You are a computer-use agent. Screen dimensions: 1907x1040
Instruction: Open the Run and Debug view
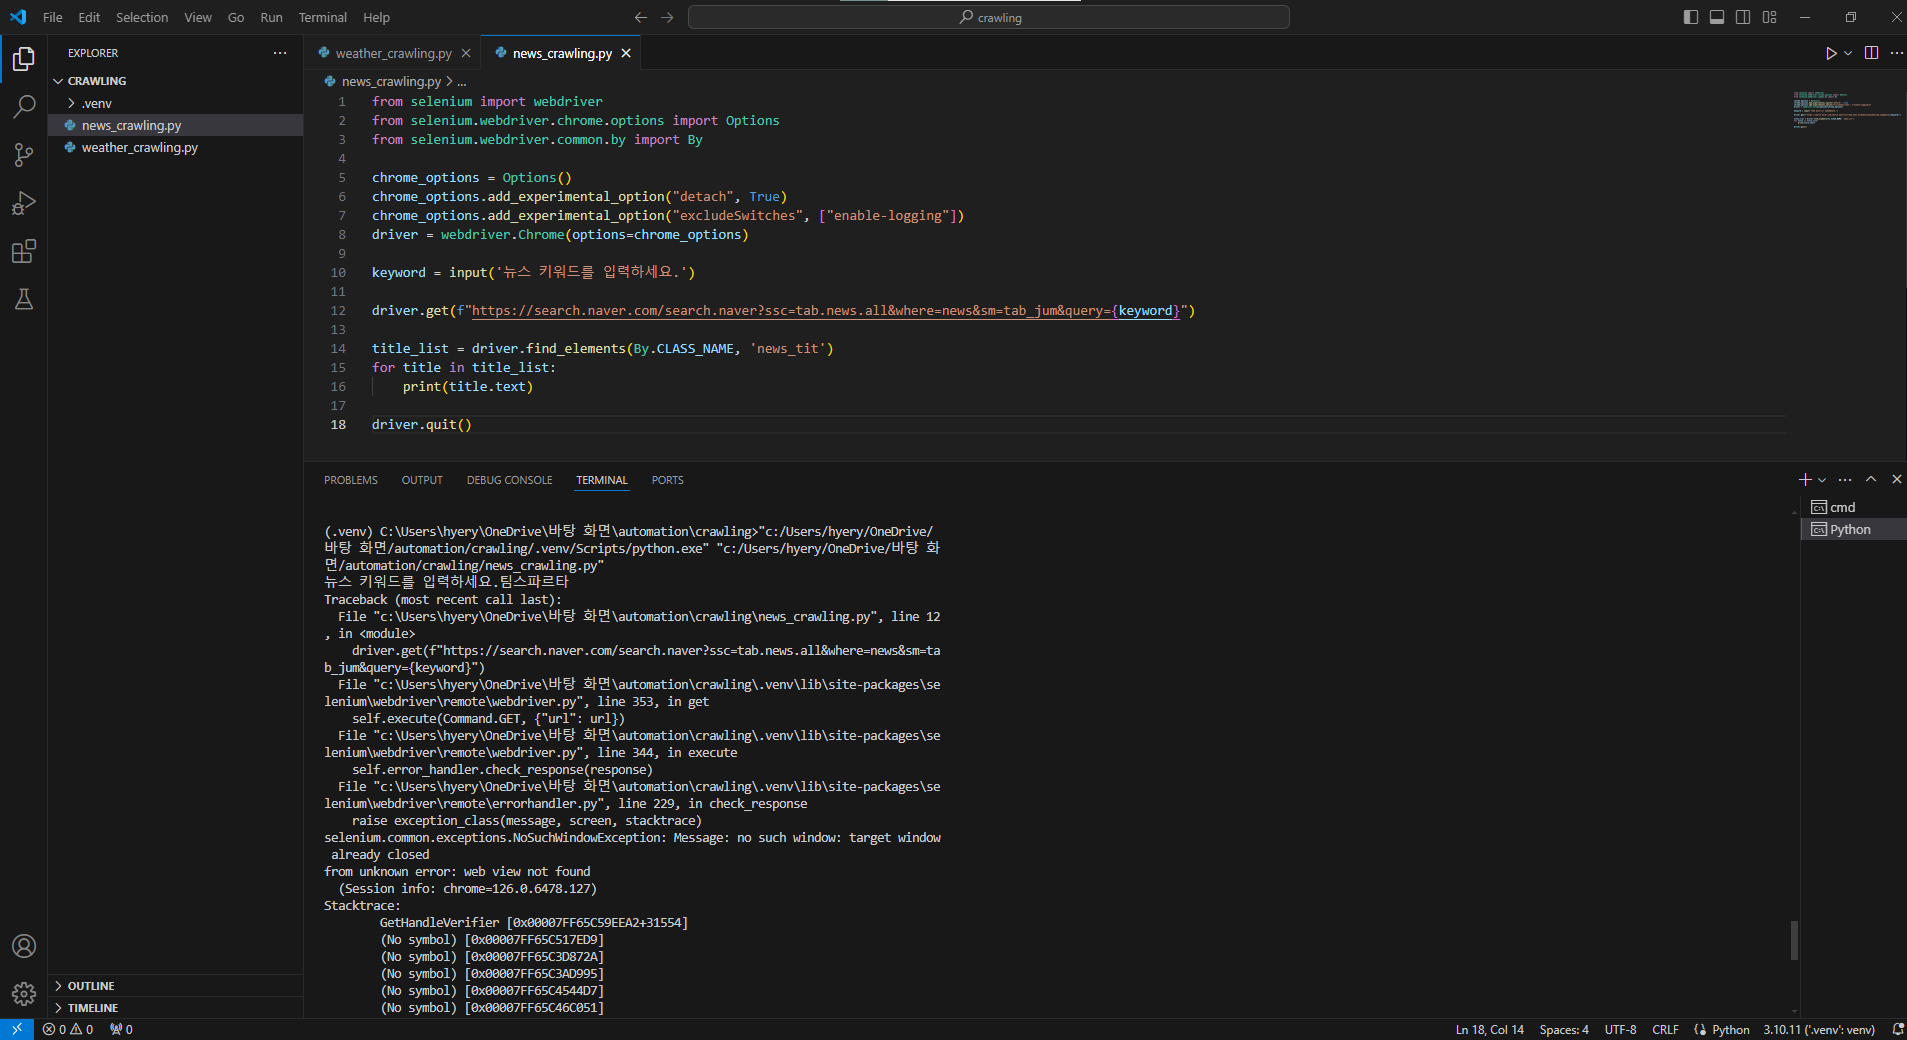[24, 203]
